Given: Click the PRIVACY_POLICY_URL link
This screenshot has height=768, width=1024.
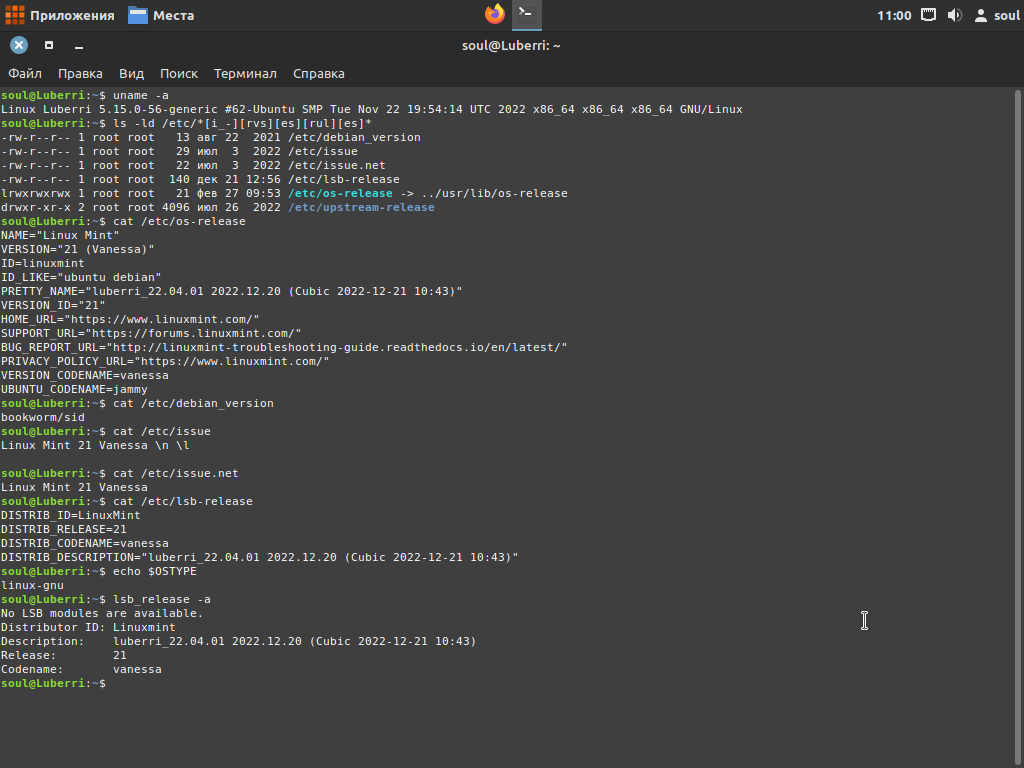Looking at the screenshot, I should click(x=231, y=361).
